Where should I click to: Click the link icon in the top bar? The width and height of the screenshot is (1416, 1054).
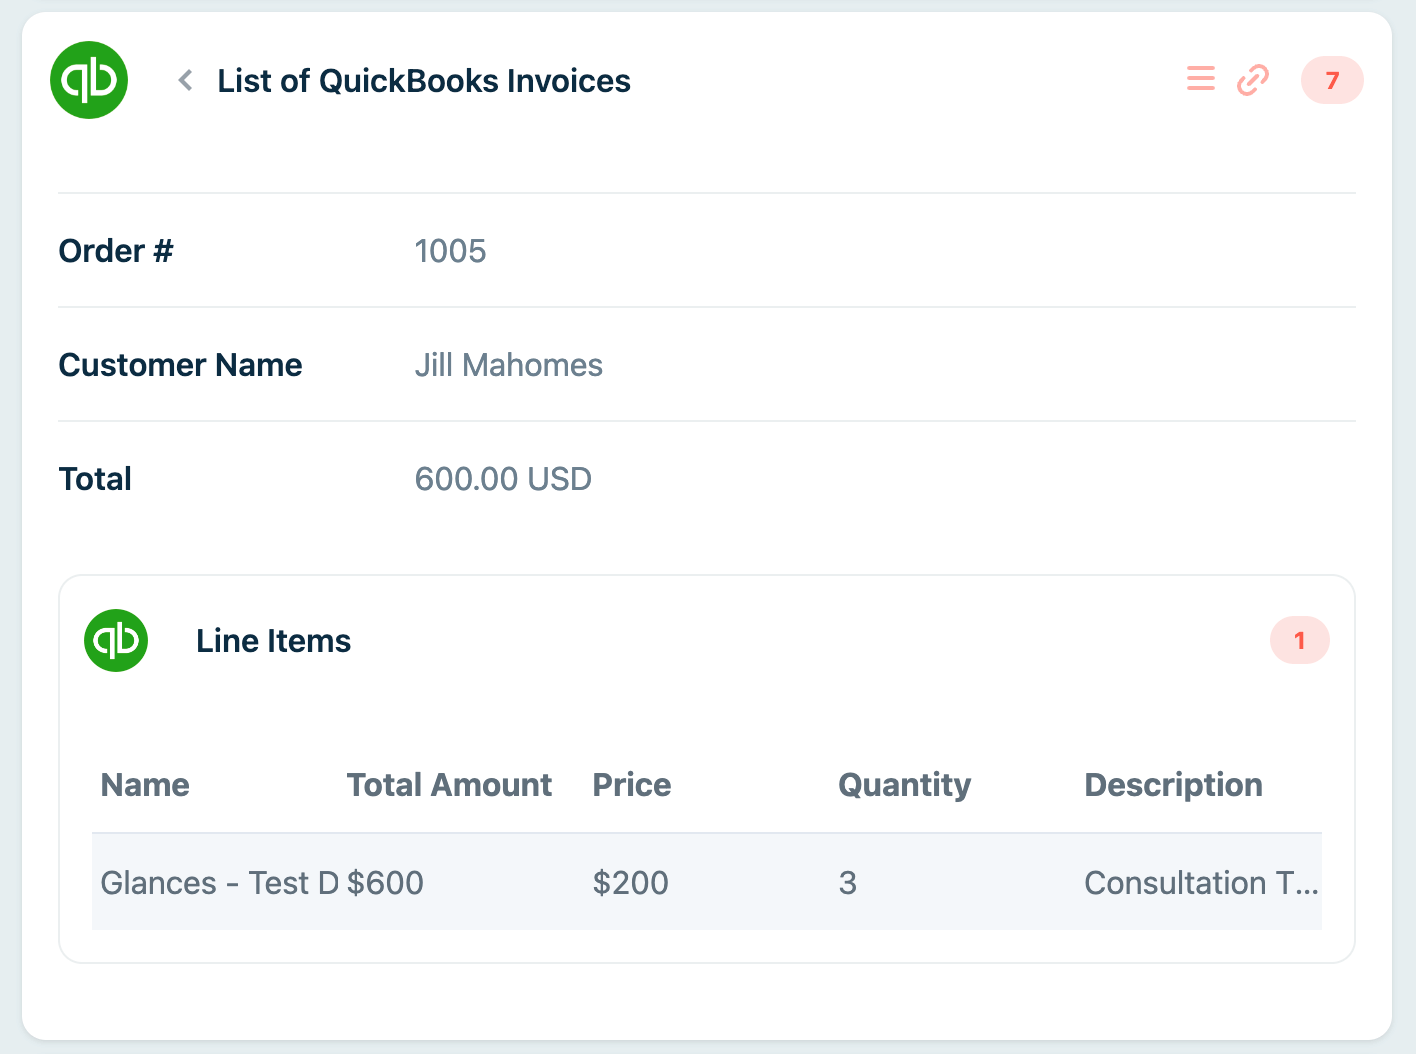1252,79
